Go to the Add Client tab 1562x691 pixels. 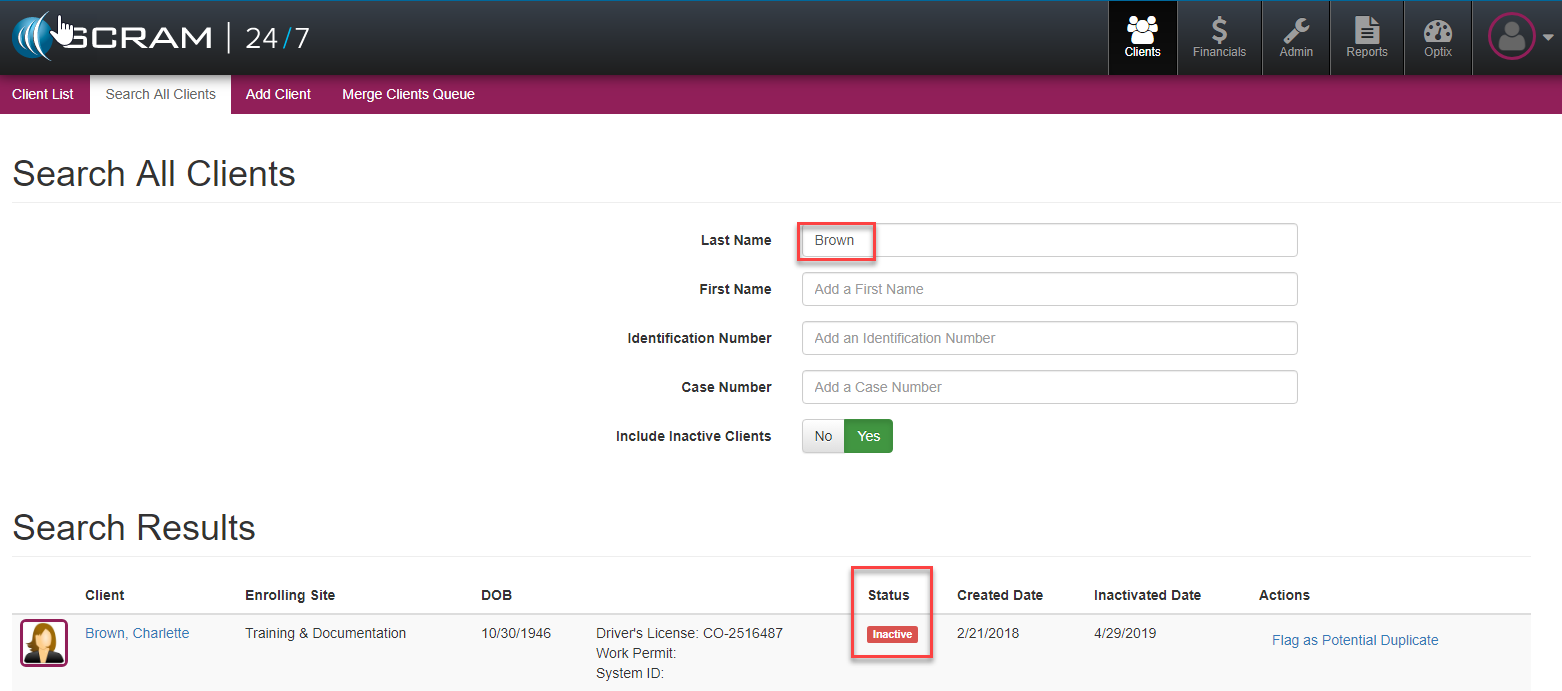(278, 94)
